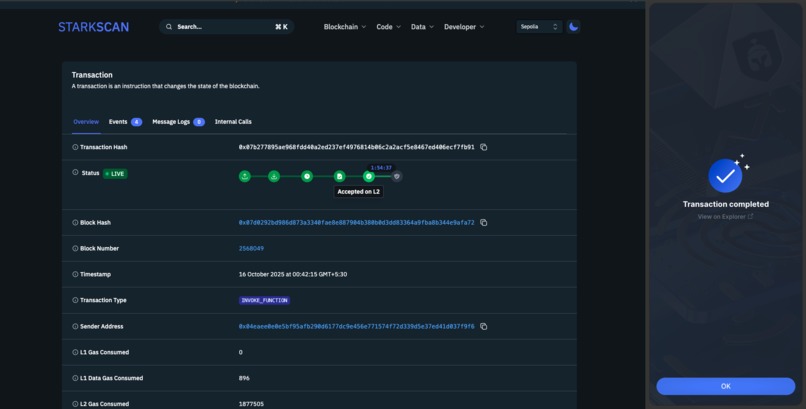Click the timestamp 16 October 2025 value
The width and height of the screenshot is (806, 409).
292,274
